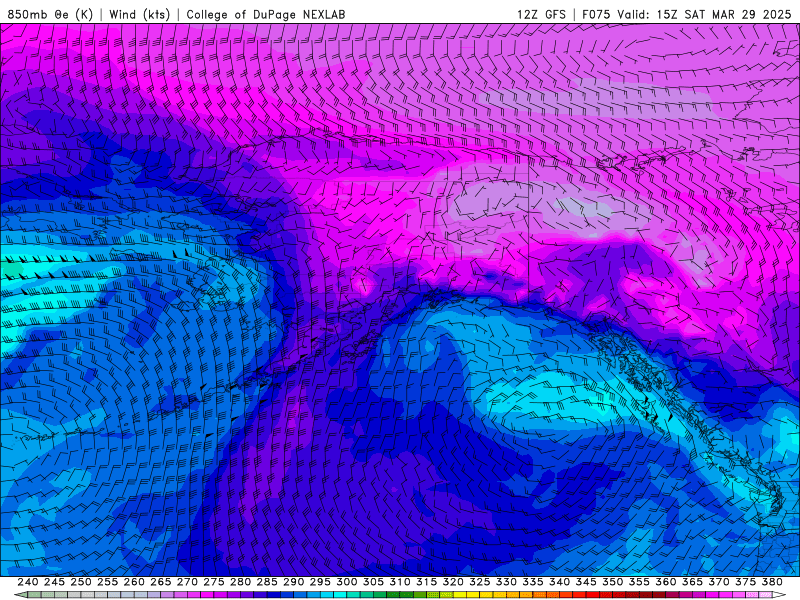
Task: Click the 350 legend value
Action: click(612, 582)
